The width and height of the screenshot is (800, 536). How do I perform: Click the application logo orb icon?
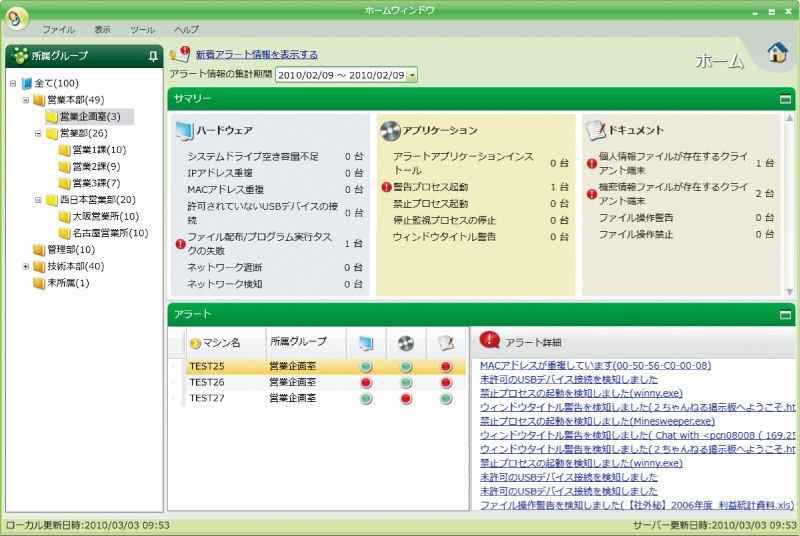pyautogui.click(x=17, y=19)
